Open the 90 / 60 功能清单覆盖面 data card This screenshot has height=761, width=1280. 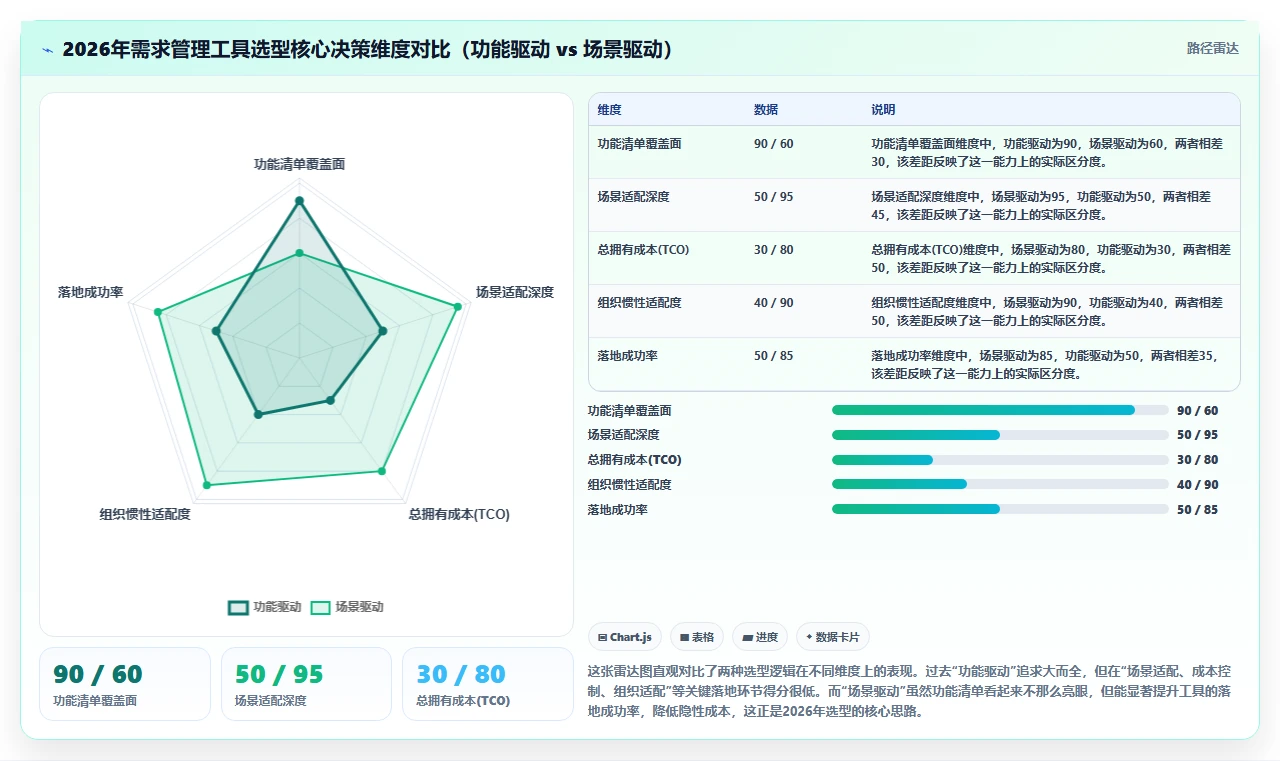tap(125, 684)
